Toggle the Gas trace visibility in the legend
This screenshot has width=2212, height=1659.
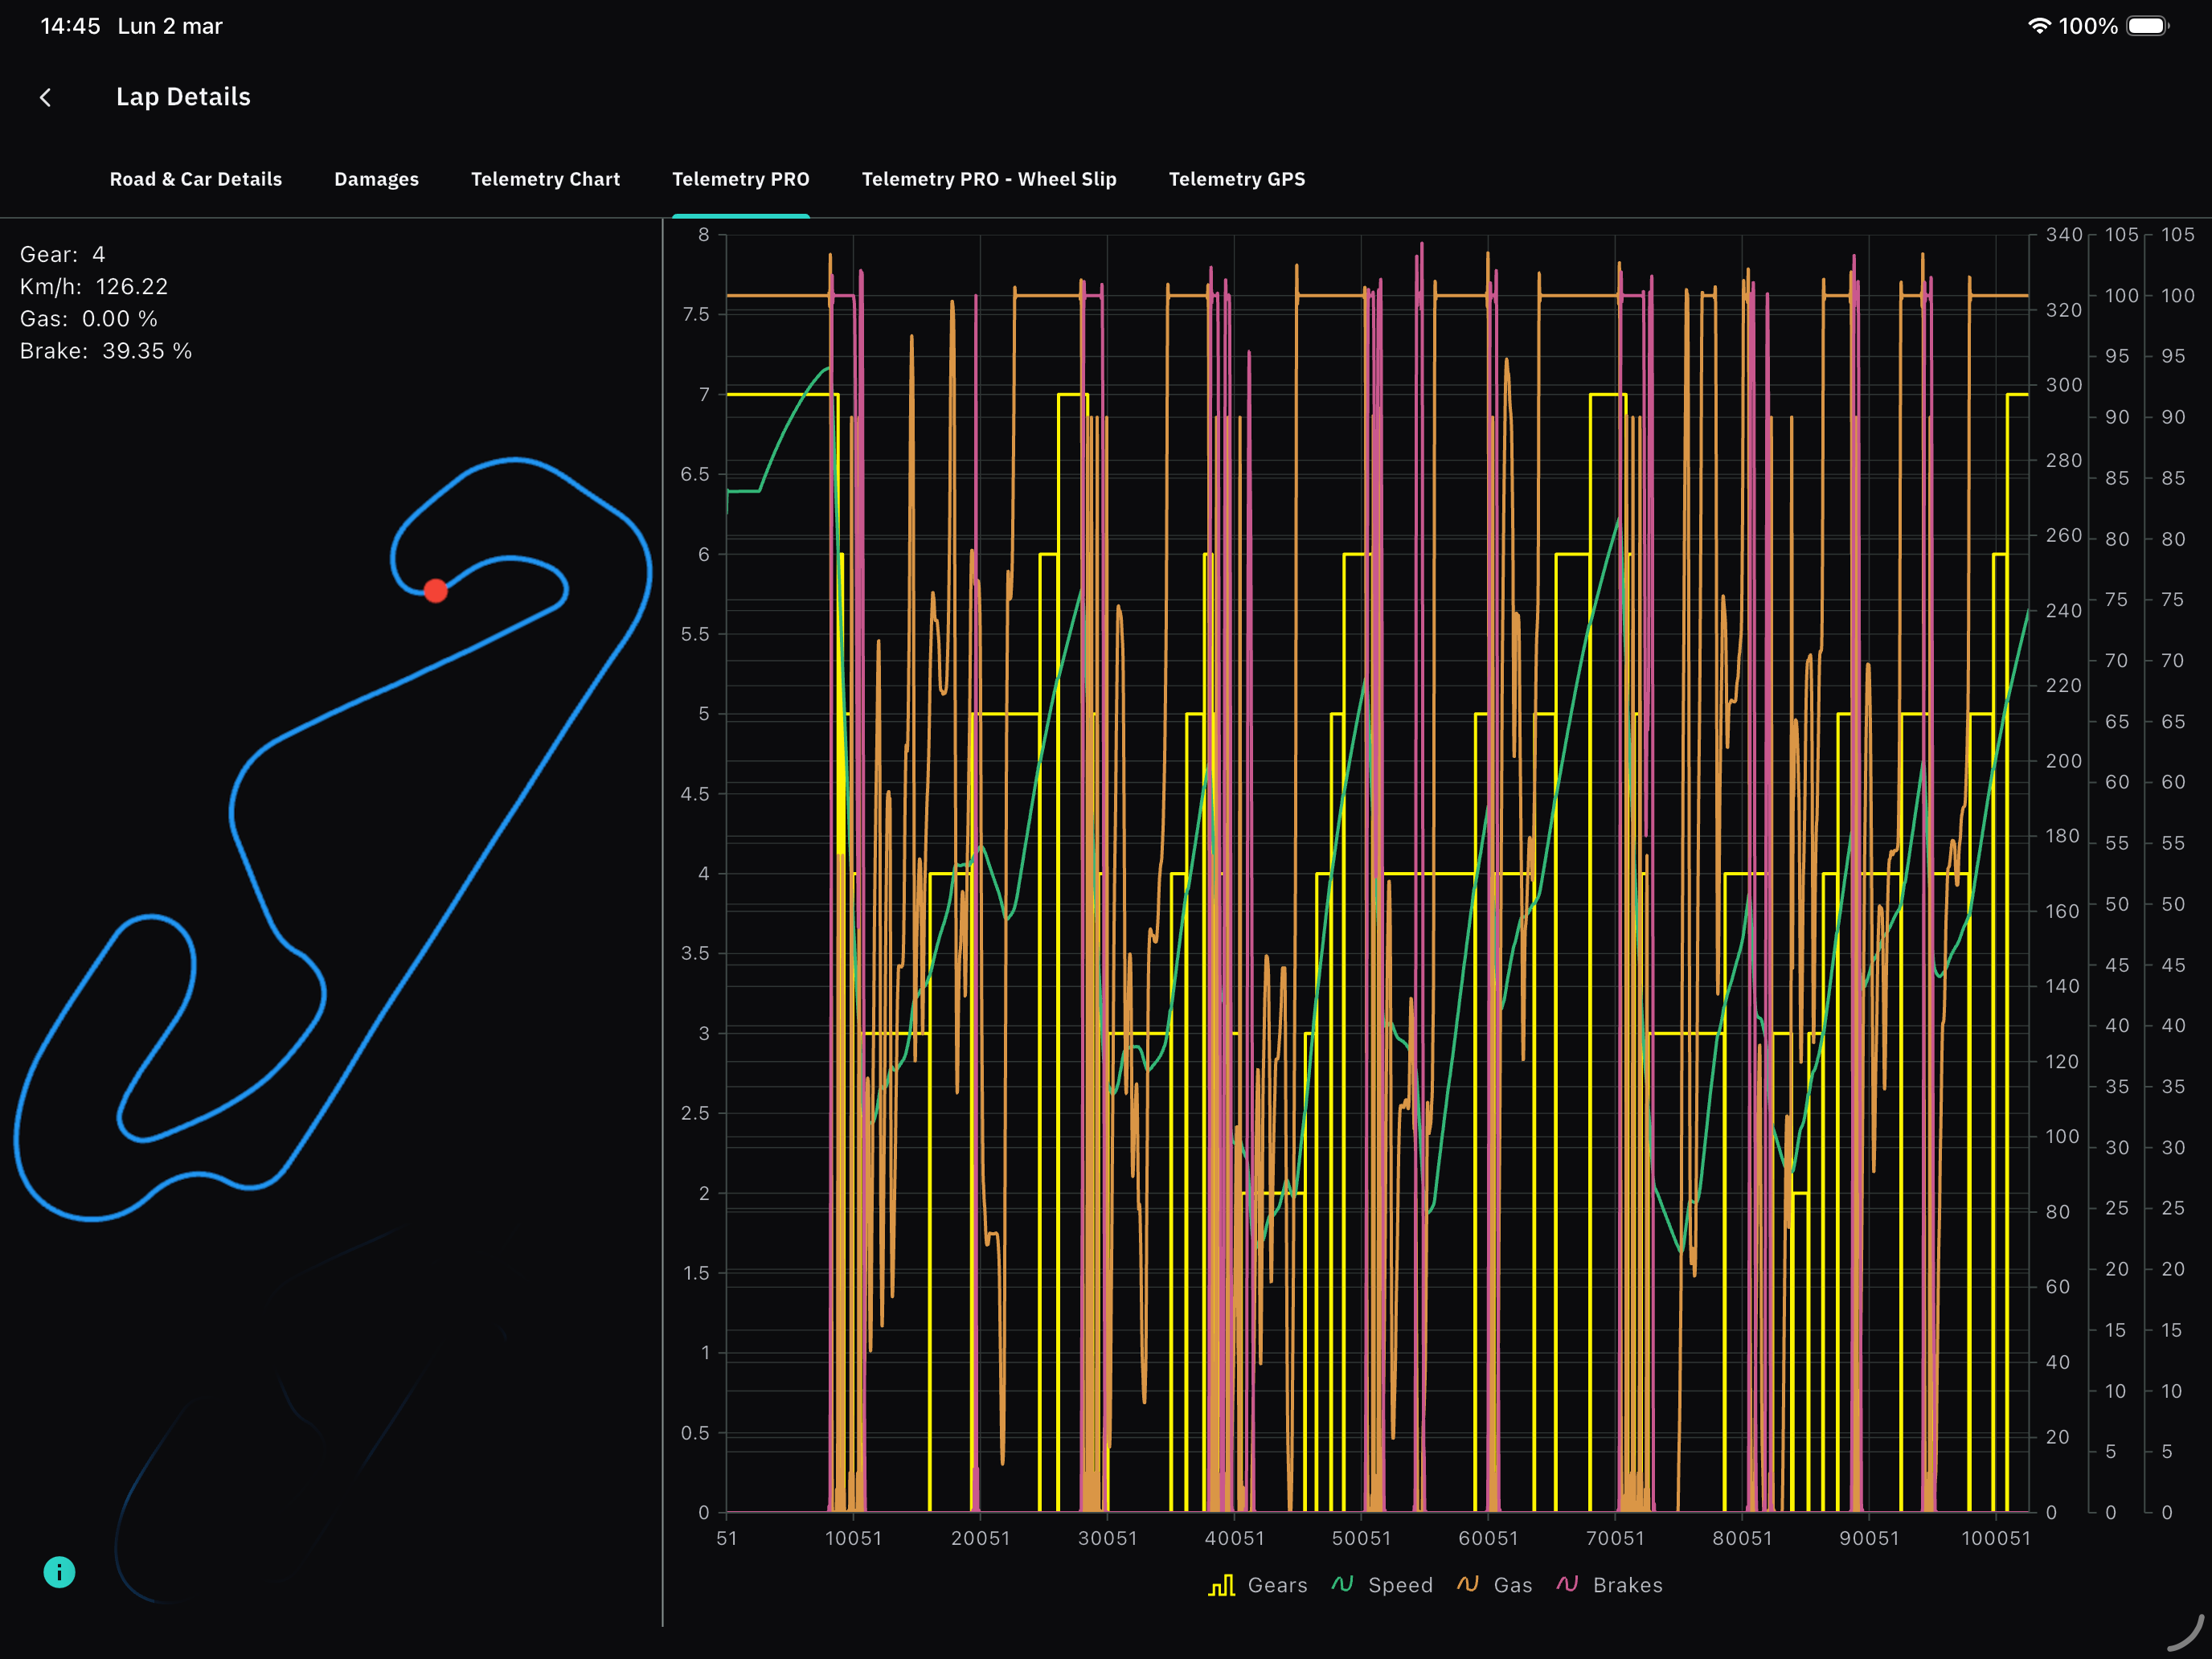pyautogui.click(x=1514, y=1585)
